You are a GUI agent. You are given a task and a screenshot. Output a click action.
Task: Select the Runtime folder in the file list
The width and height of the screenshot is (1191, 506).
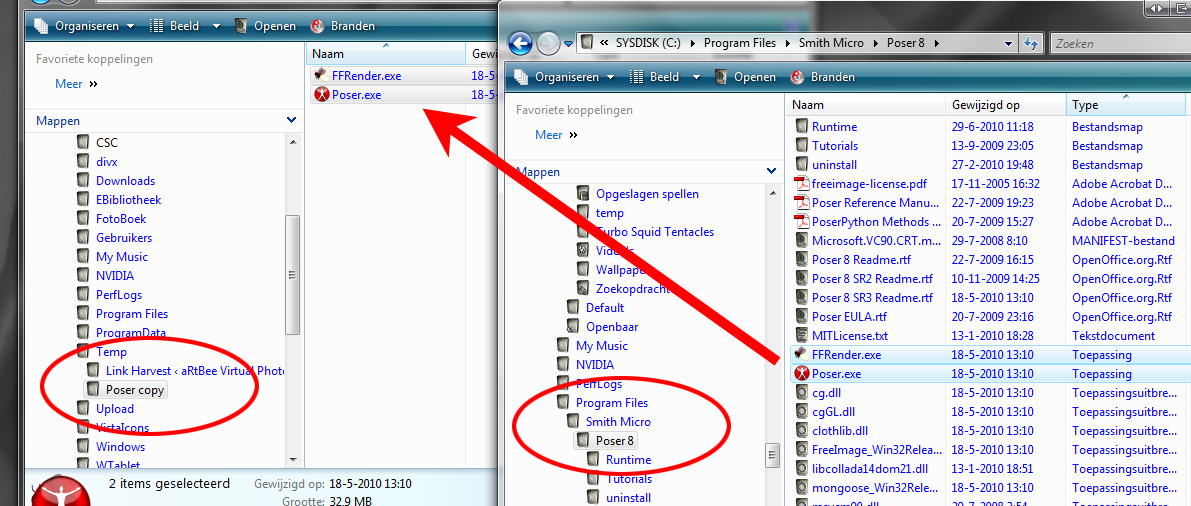[x=833, y=127]
